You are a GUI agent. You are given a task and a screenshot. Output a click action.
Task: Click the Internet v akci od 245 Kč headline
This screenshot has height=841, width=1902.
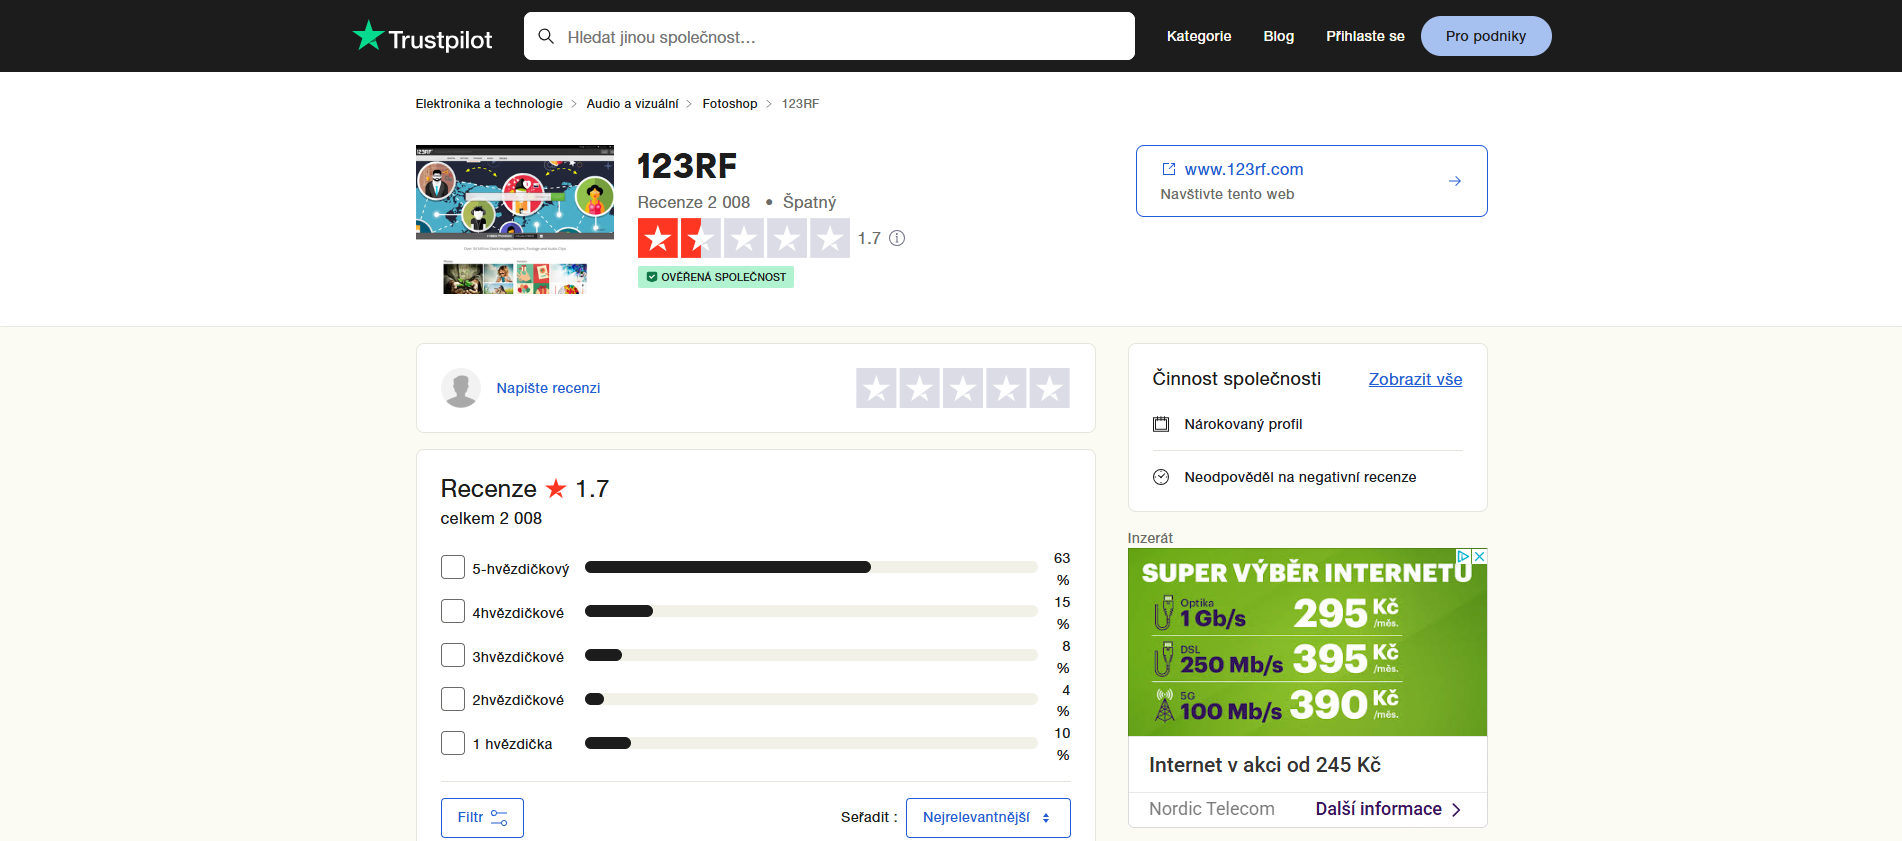pos(1265,765)
